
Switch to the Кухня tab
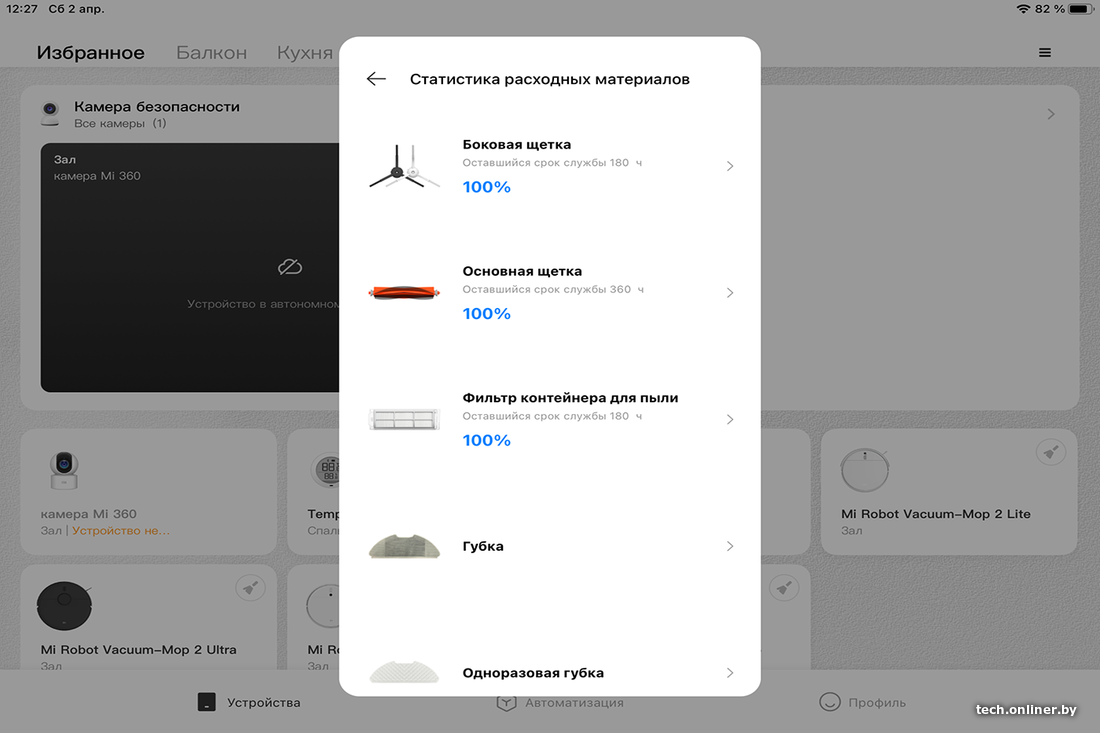[x=304, y=53]
